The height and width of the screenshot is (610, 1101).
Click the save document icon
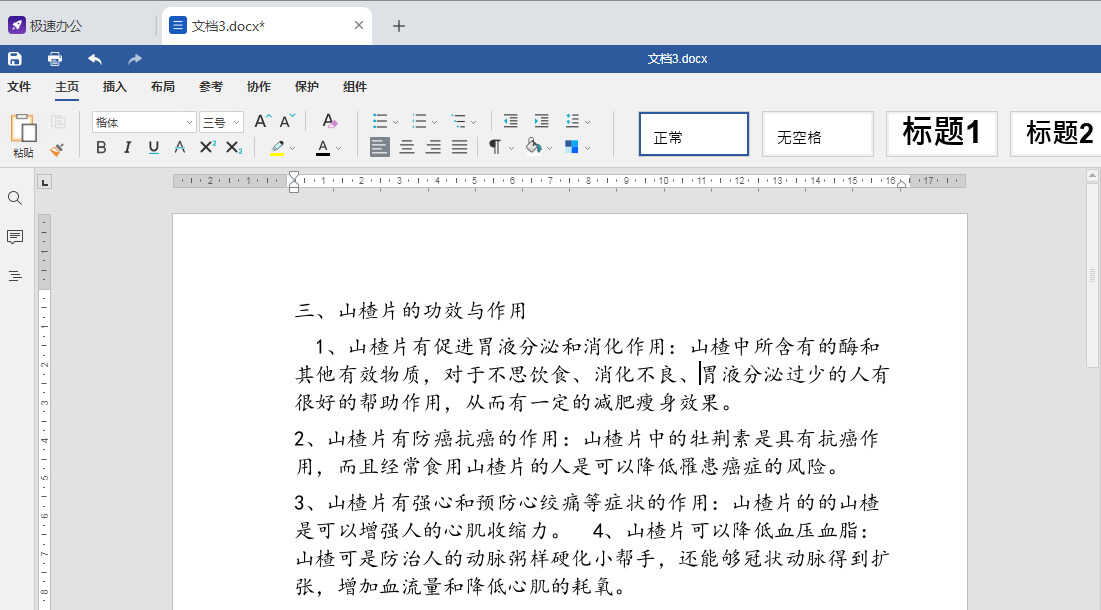pos(15,59)
